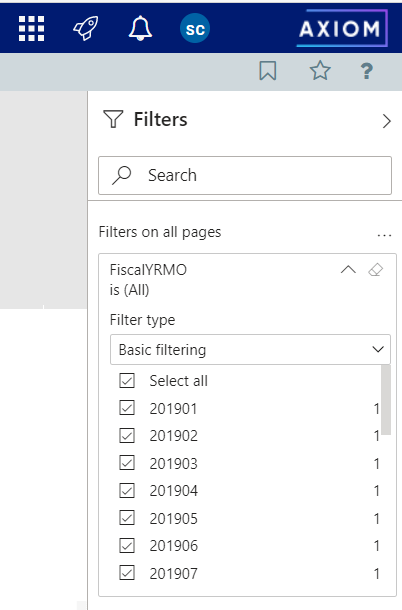Click the Axiom logo
The image size is (402, 610).
pyautogui.click(x=342, y=28)
